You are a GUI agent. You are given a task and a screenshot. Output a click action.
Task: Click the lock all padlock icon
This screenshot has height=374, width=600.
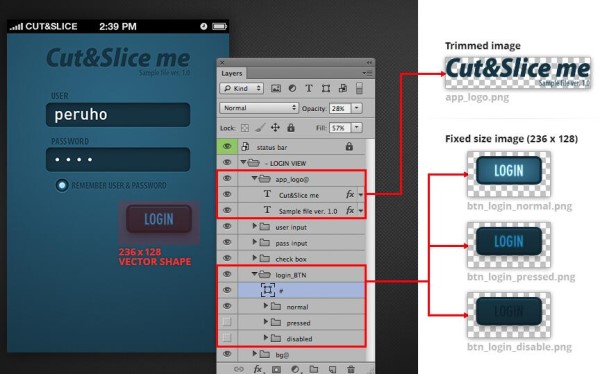291,127
